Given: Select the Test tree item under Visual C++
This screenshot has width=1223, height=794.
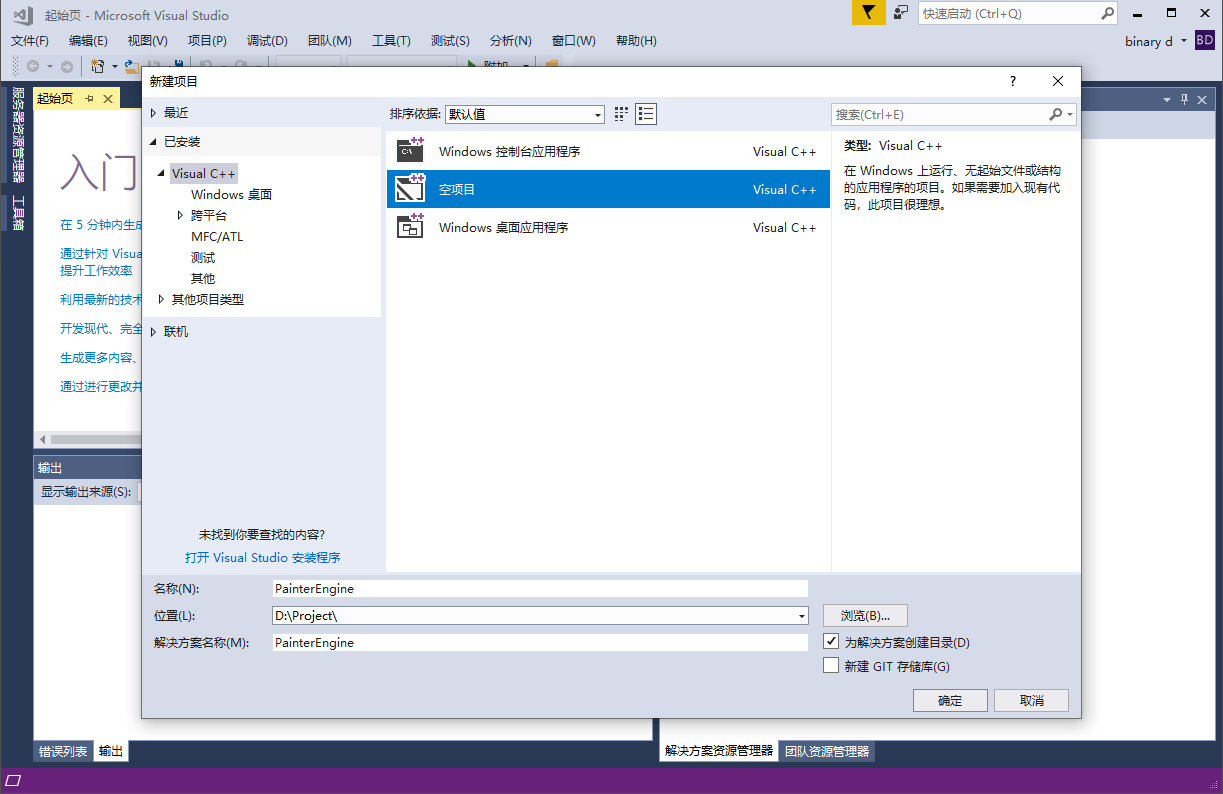Looking at the screenshot, I should tap(203, 257).
